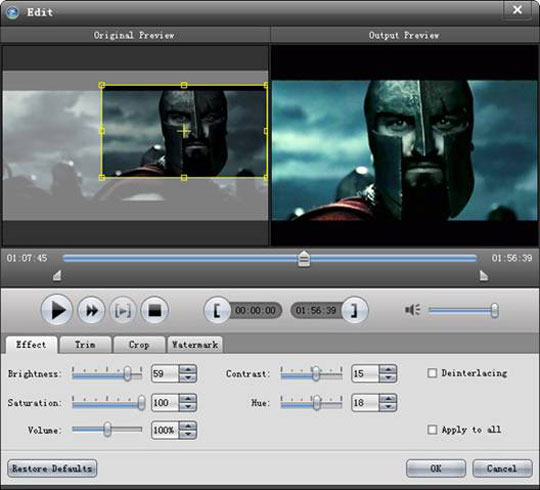This screenshot has height=490, width=540.
Task: Click the Restore Defaults button
Action: (52, 468)
